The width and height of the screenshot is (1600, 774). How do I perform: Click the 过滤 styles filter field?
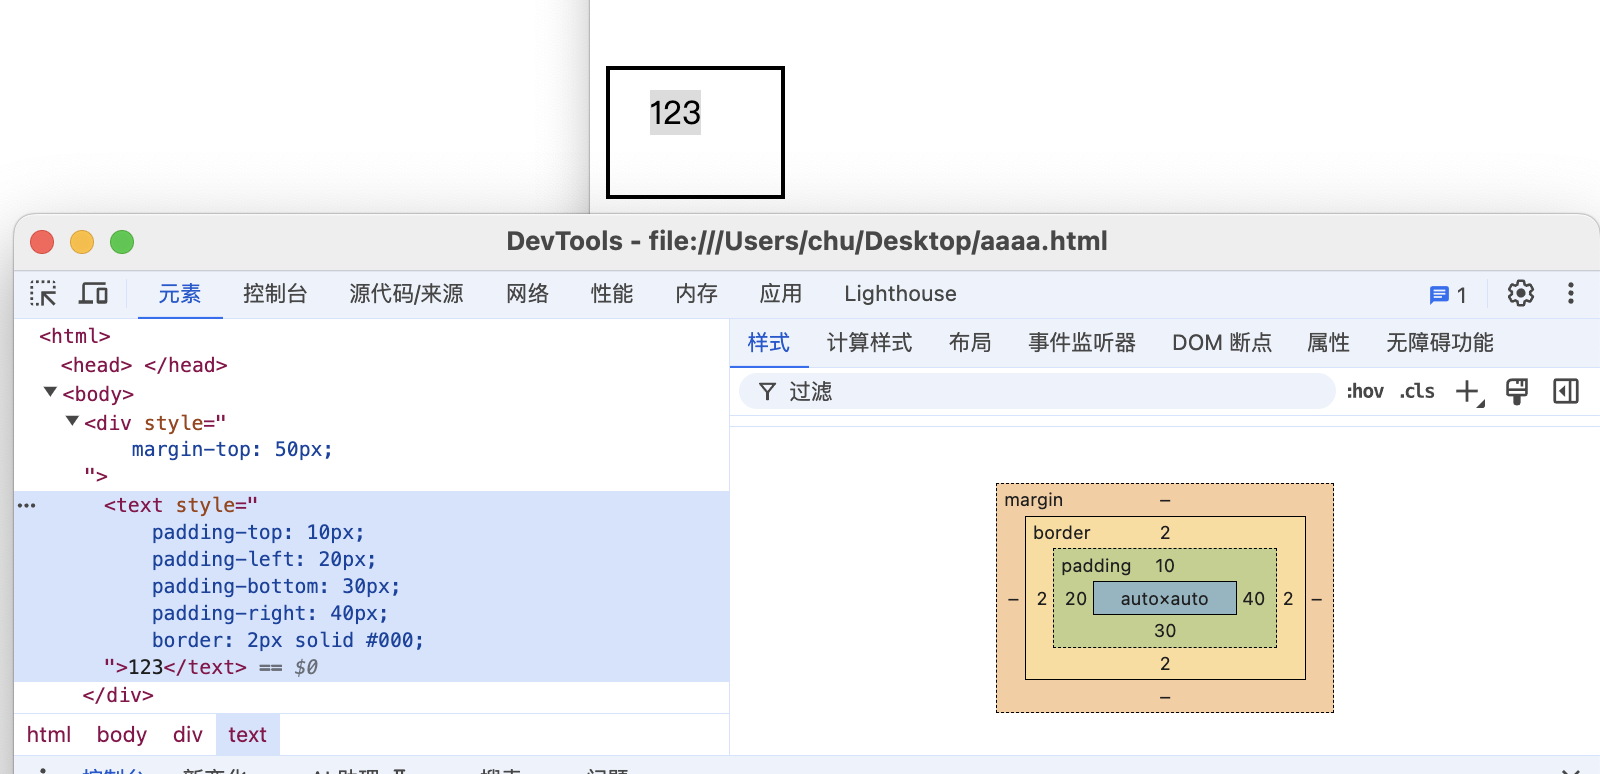click(1040, 392)
